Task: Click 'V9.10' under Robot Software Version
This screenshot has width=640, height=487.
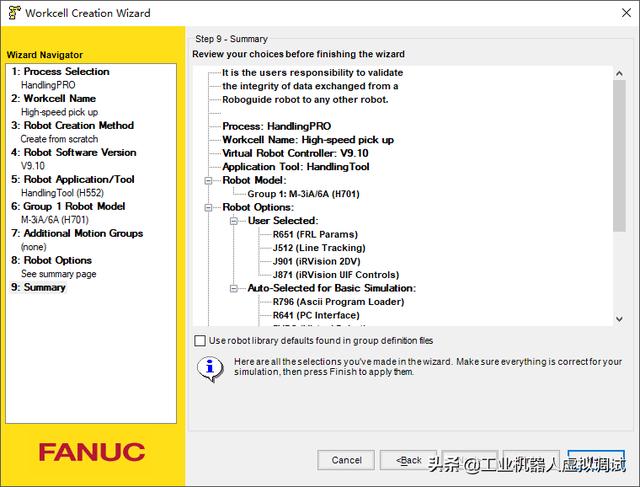Action: [x=33, y=166]
